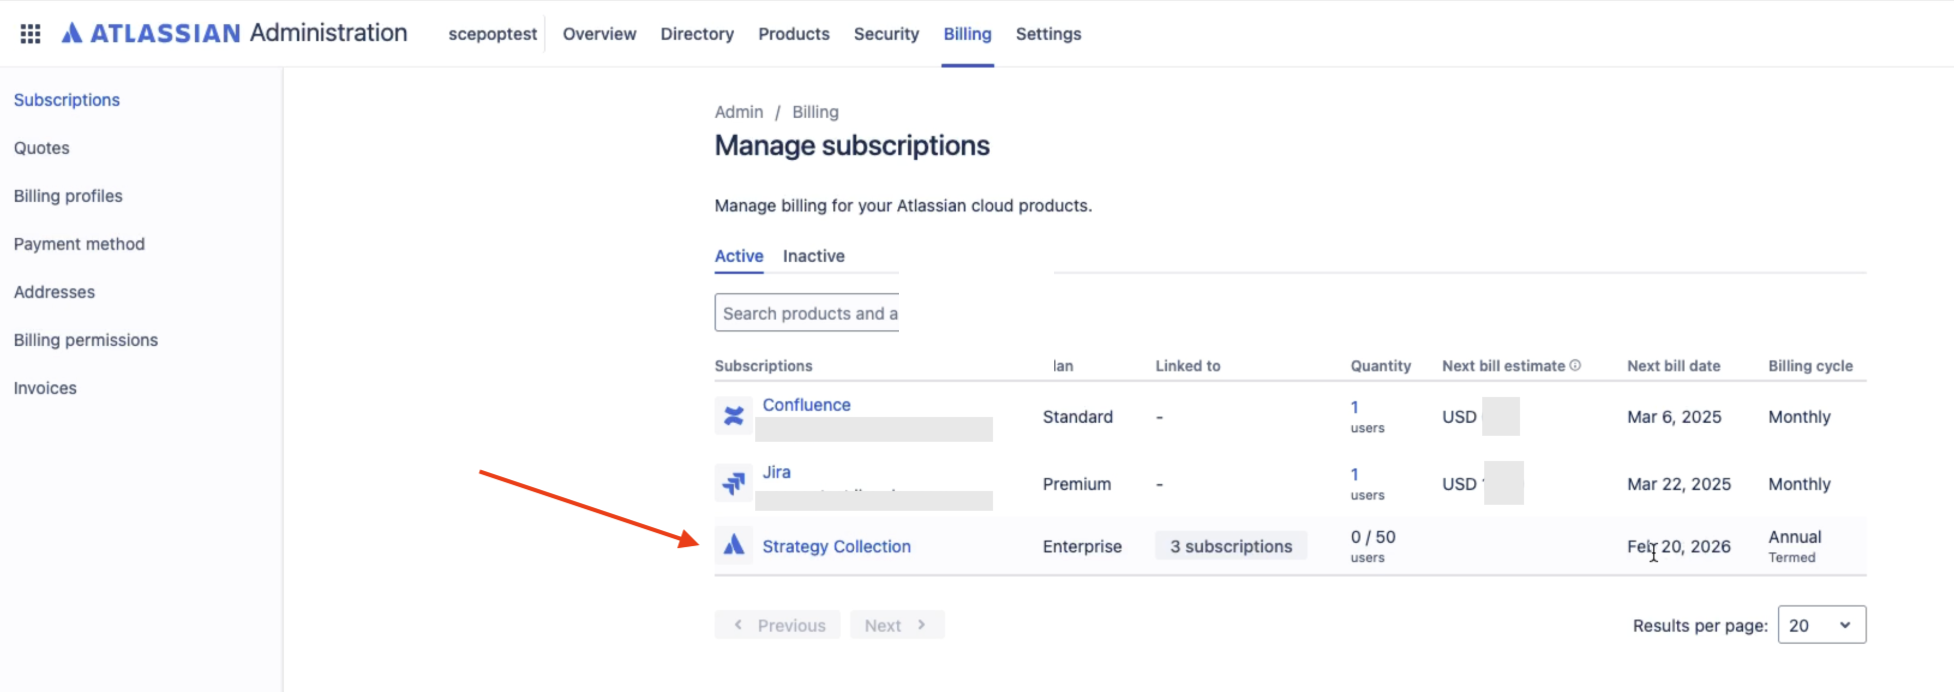Screen dimensions: 1954x692
Task: Switch to the Active subscriptions tab
Action: pyautogui.click(x=739, y=256)
